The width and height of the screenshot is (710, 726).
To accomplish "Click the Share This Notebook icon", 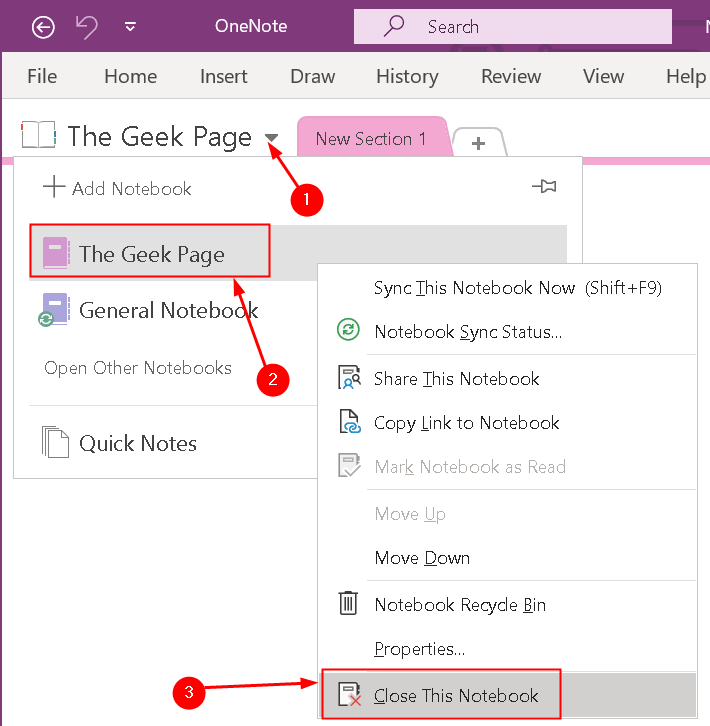I will [349, 377].
